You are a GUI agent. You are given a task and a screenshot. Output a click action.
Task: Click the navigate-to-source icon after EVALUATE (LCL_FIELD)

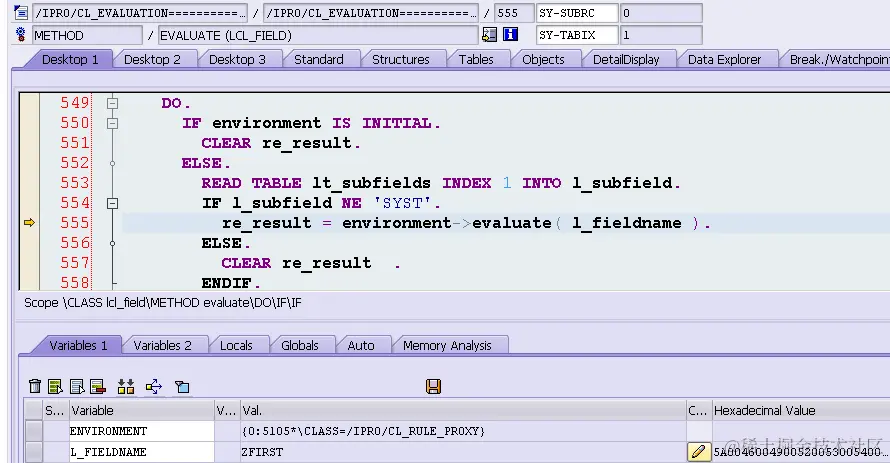coord(489,35)
